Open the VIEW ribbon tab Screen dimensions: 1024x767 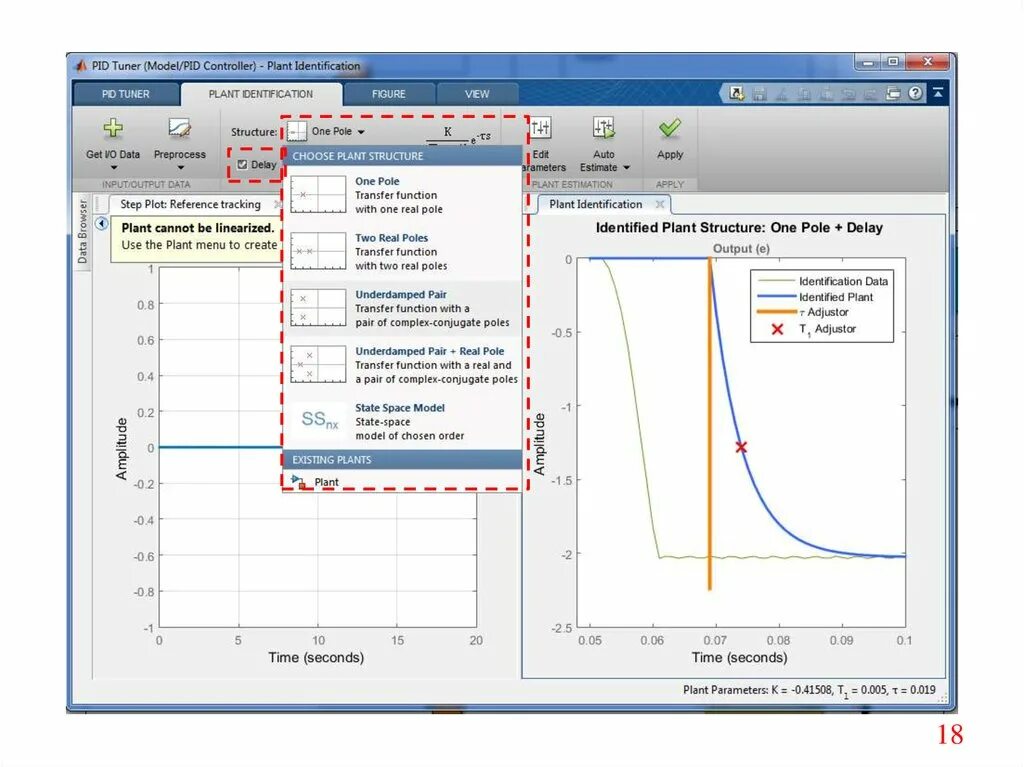click(x=477, y=94)
